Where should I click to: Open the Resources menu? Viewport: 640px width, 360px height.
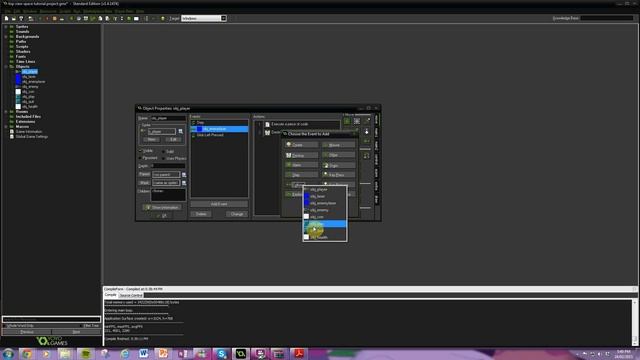(48, 11)
